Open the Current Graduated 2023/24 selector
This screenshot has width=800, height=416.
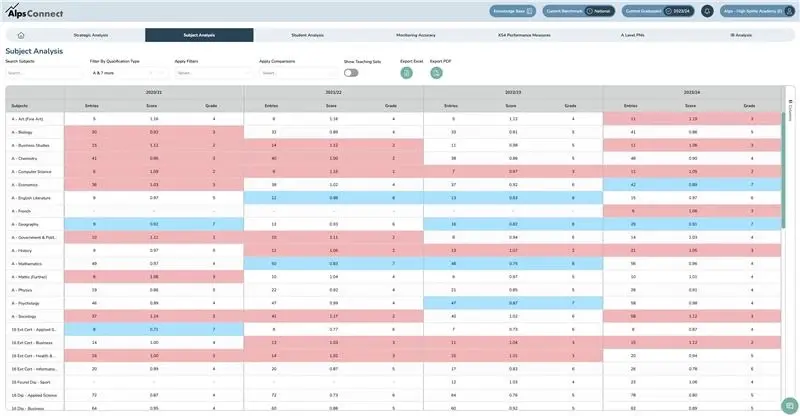click(658, 11)
